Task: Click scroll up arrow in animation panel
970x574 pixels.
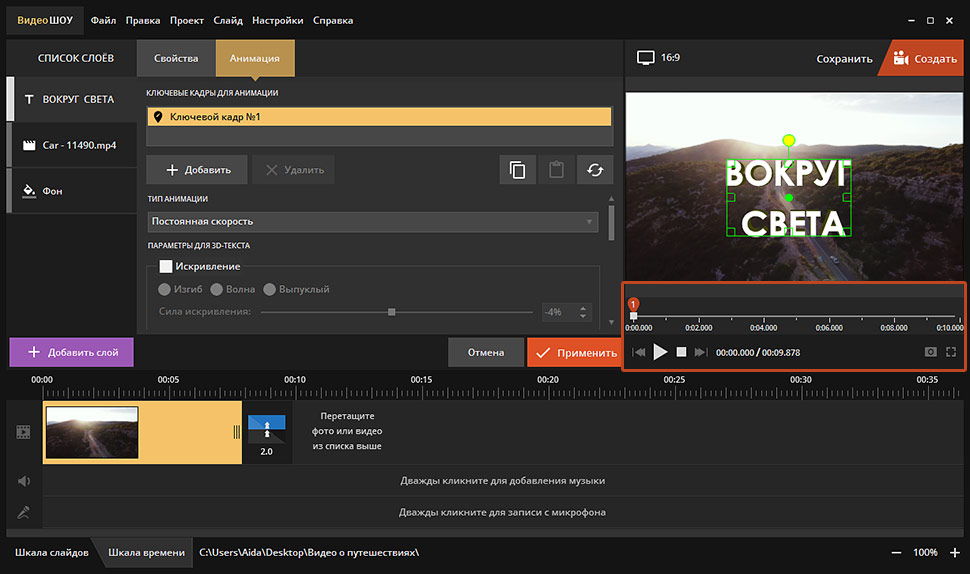Action: pos(611,199)
